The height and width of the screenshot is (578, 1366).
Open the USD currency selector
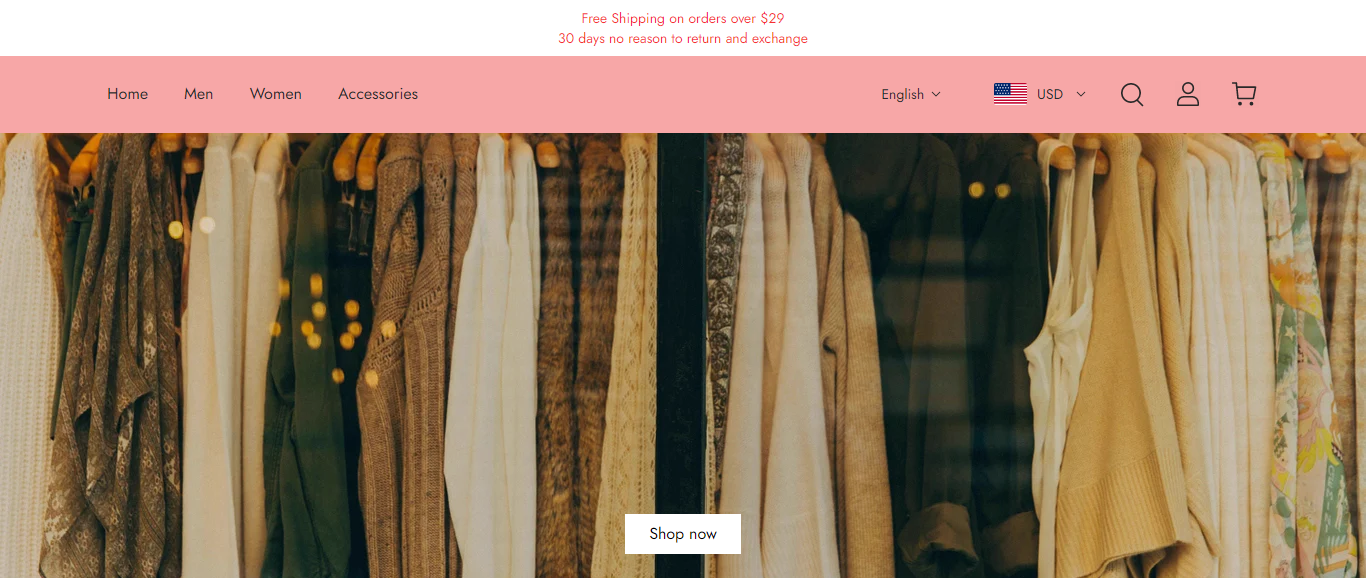point(1040,94)
